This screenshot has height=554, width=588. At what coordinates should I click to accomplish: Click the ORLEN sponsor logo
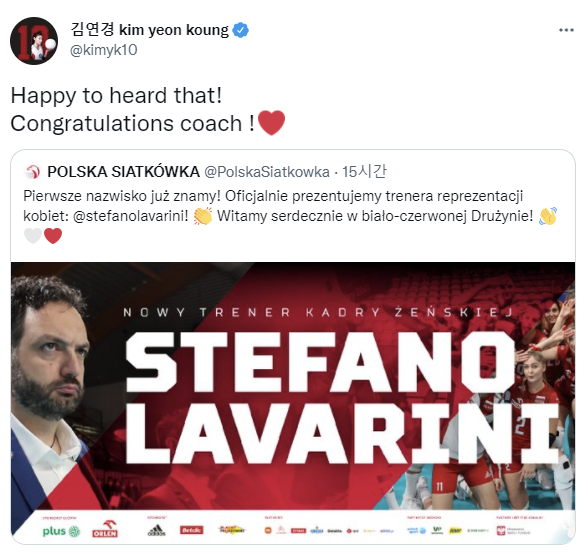point(105,529)
